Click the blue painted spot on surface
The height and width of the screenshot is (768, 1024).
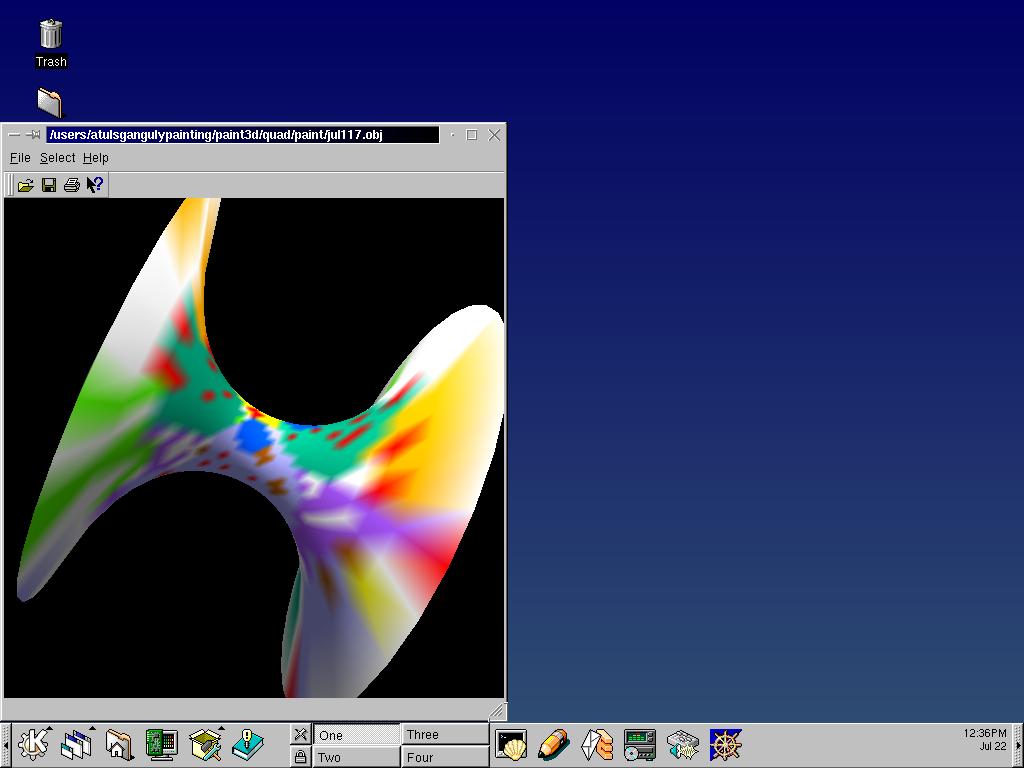(256, 436)
